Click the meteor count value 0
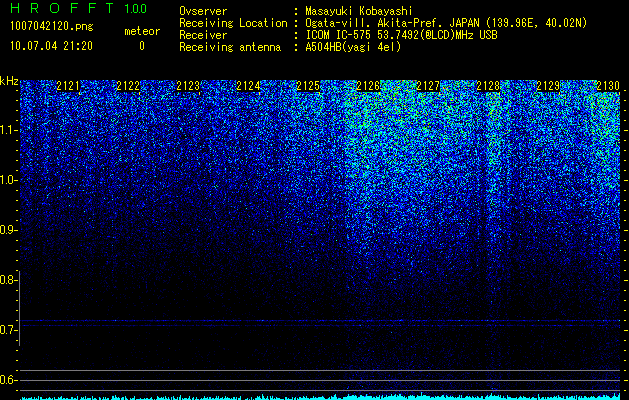Image resolution: width=629 pixels, height=400 pixels. (x=142, y=46)
